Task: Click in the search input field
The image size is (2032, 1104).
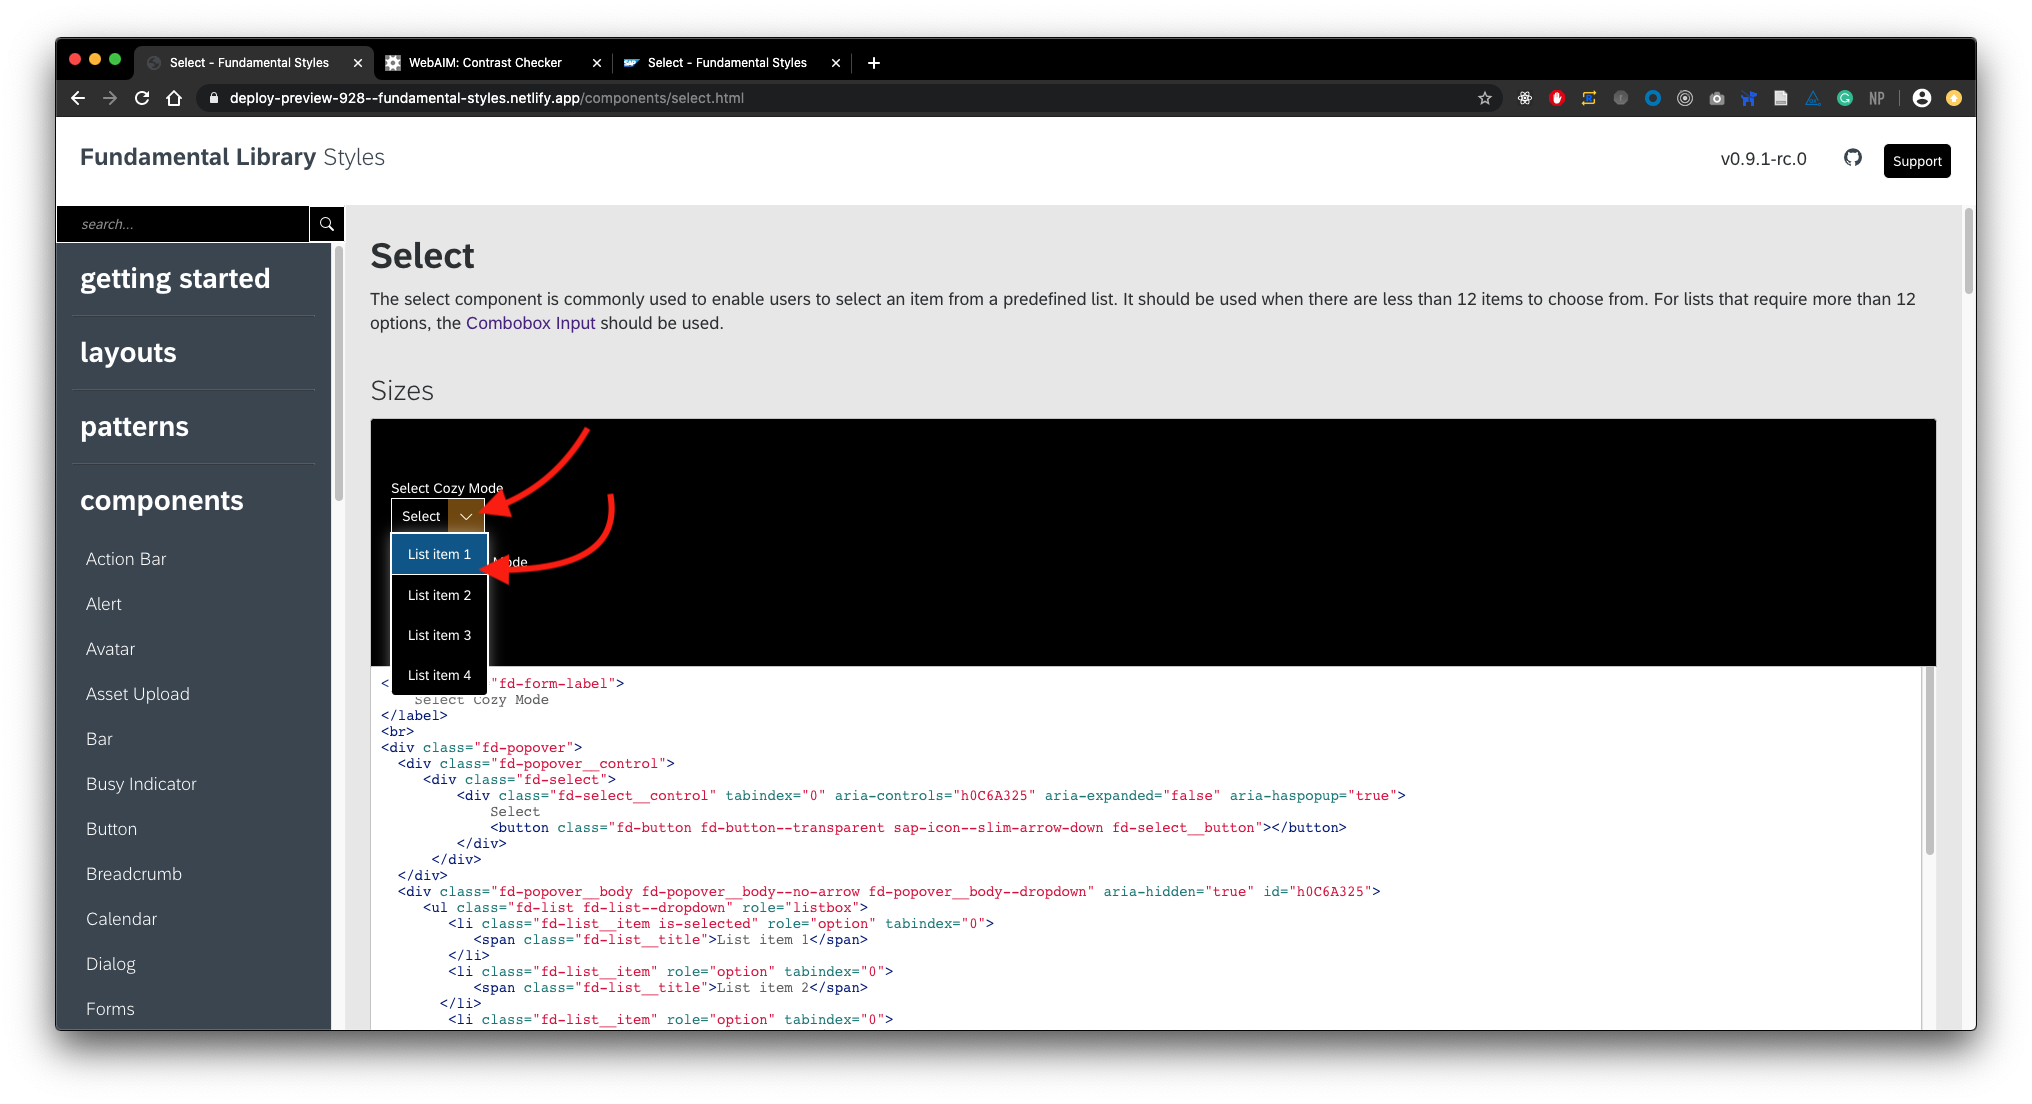Action: pyautogui.click(x=183, y=224)
